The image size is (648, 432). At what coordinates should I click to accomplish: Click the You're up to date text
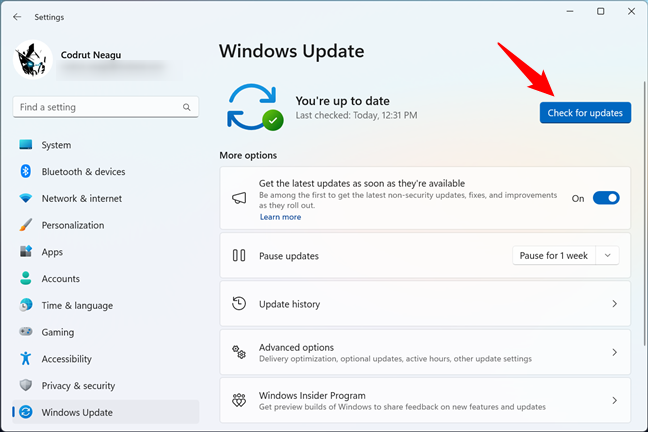[x=343, y=101]
